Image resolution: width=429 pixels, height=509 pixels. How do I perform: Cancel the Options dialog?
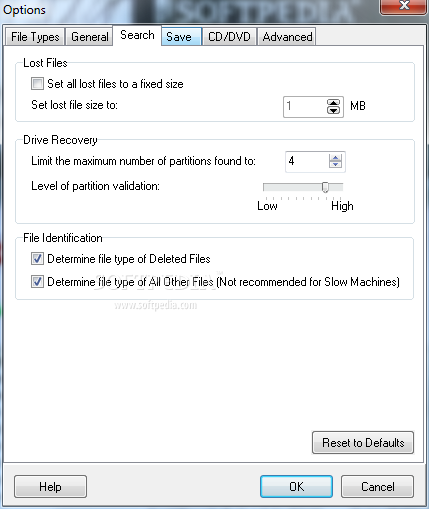click(377, 487)
